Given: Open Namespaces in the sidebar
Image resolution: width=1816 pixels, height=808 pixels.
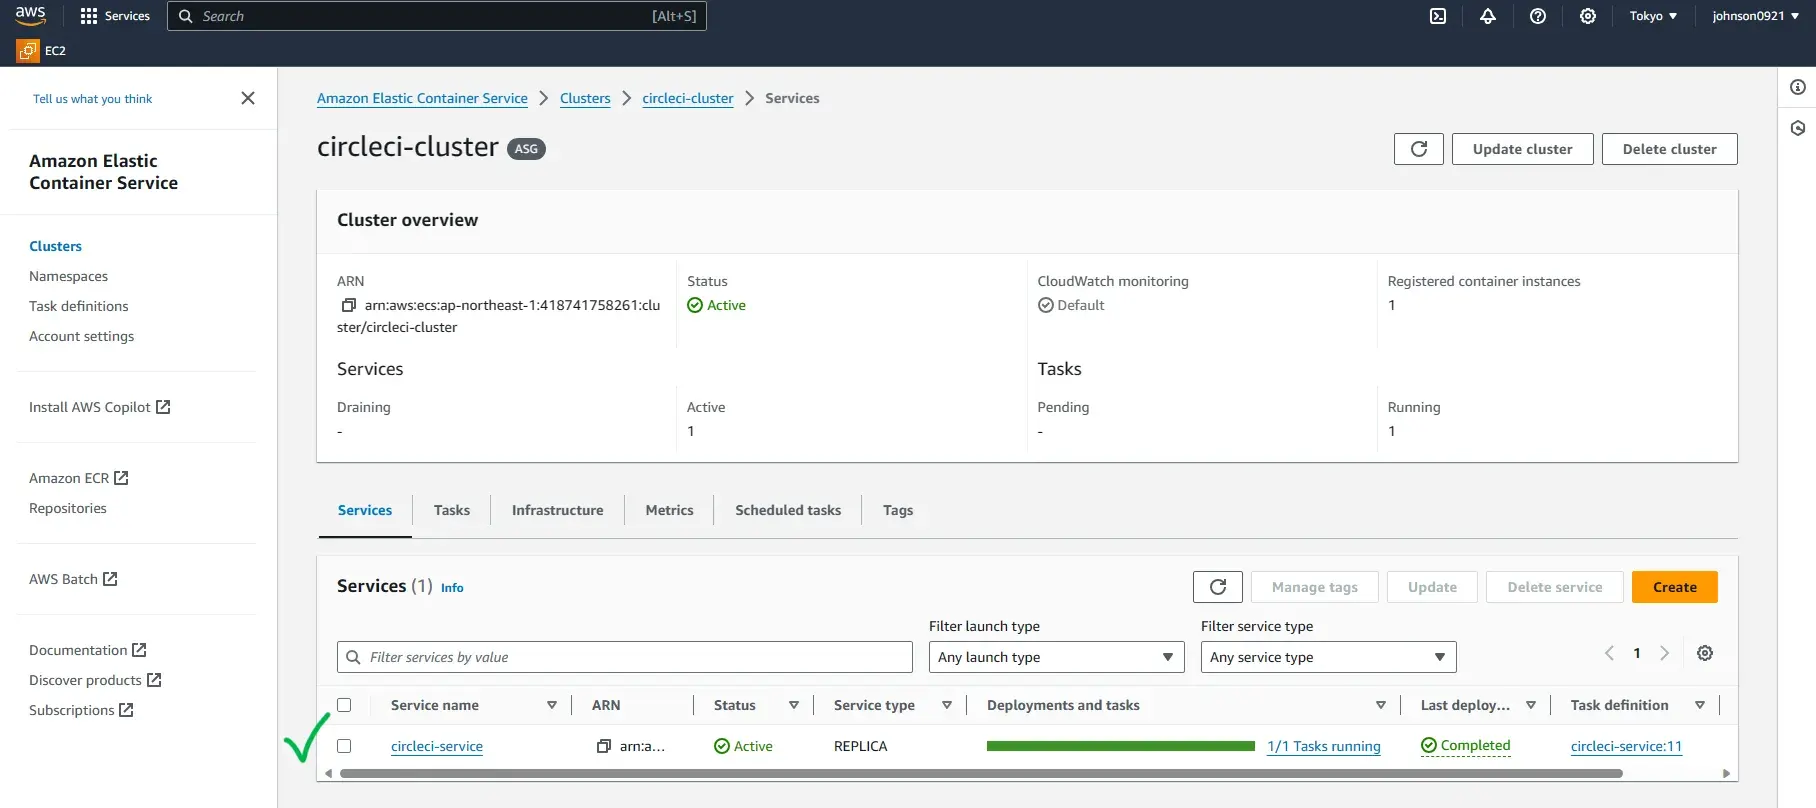Looking at the screenshot, I should [x=68, y=276].
